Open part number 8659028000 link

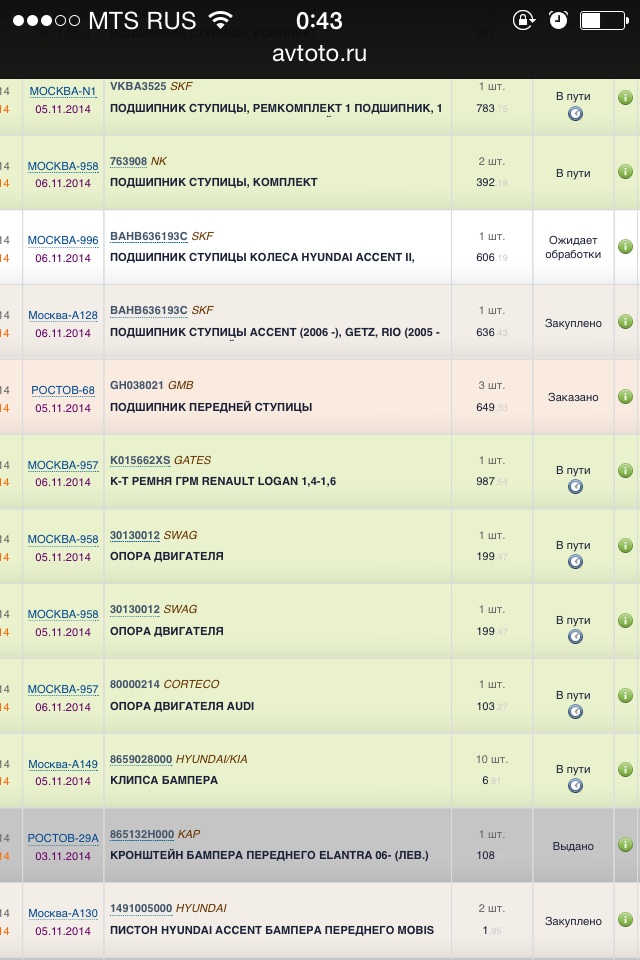coord(141,759)
